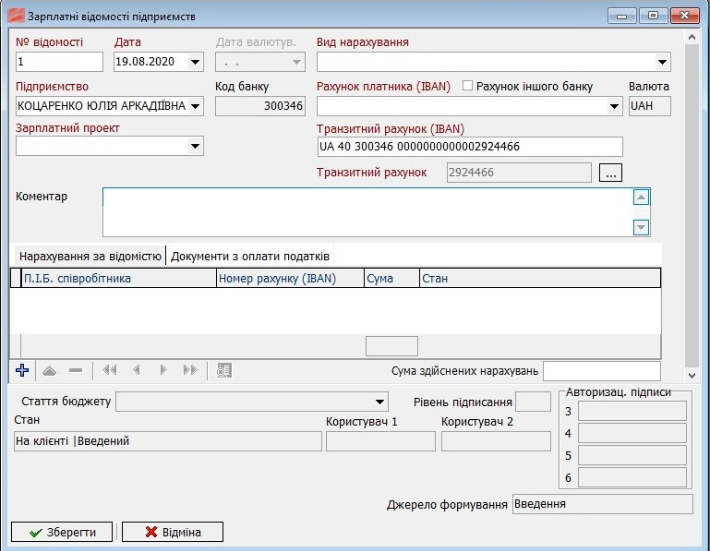Open the Дата calendar dropdown

(195, 62)
